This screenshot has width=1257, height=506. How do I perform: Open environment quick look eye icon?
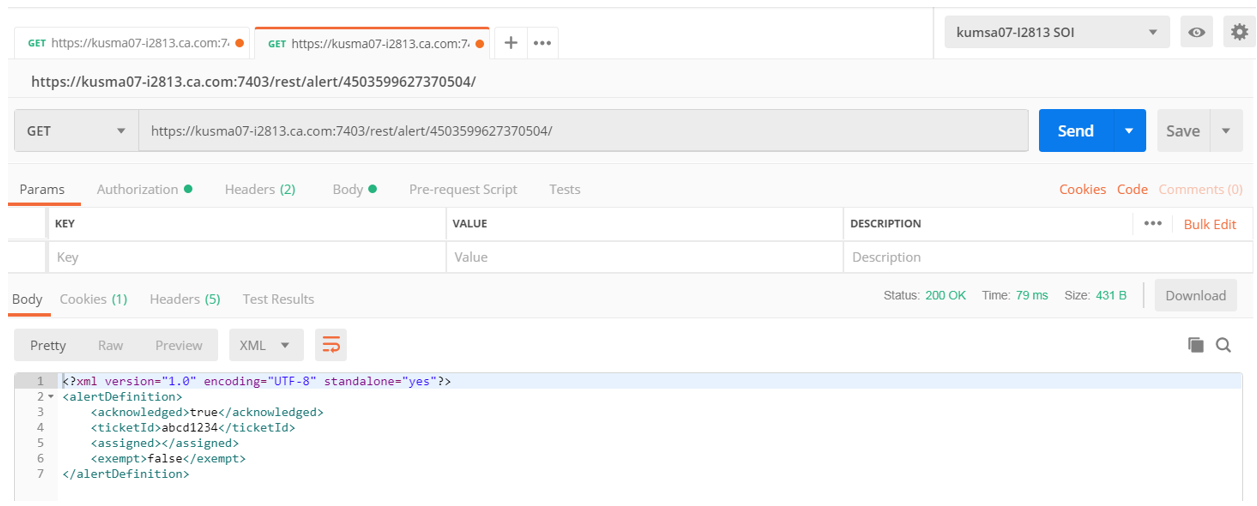[1196, 32]
